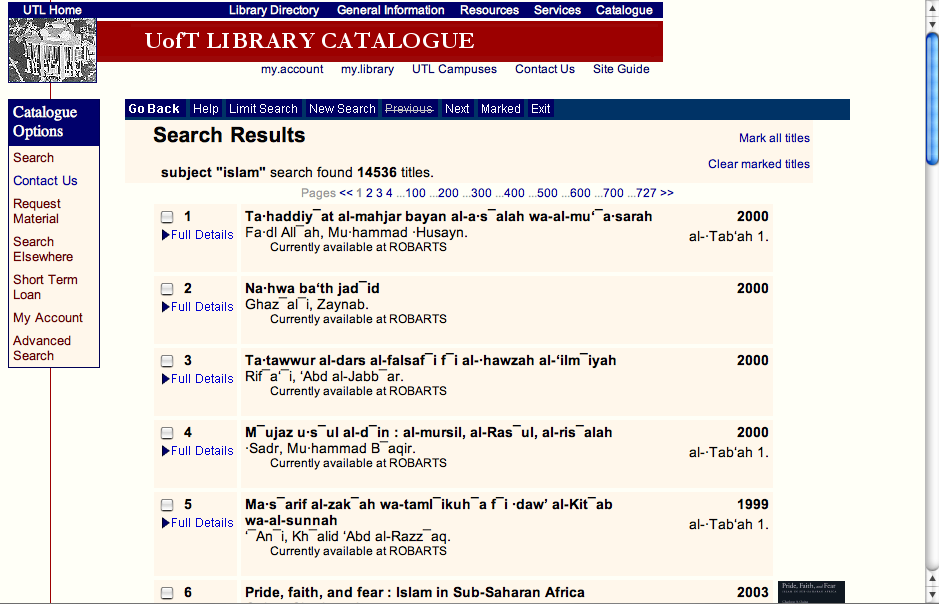
Task: Open Full Details for result 4
Action: click(198, 451)
